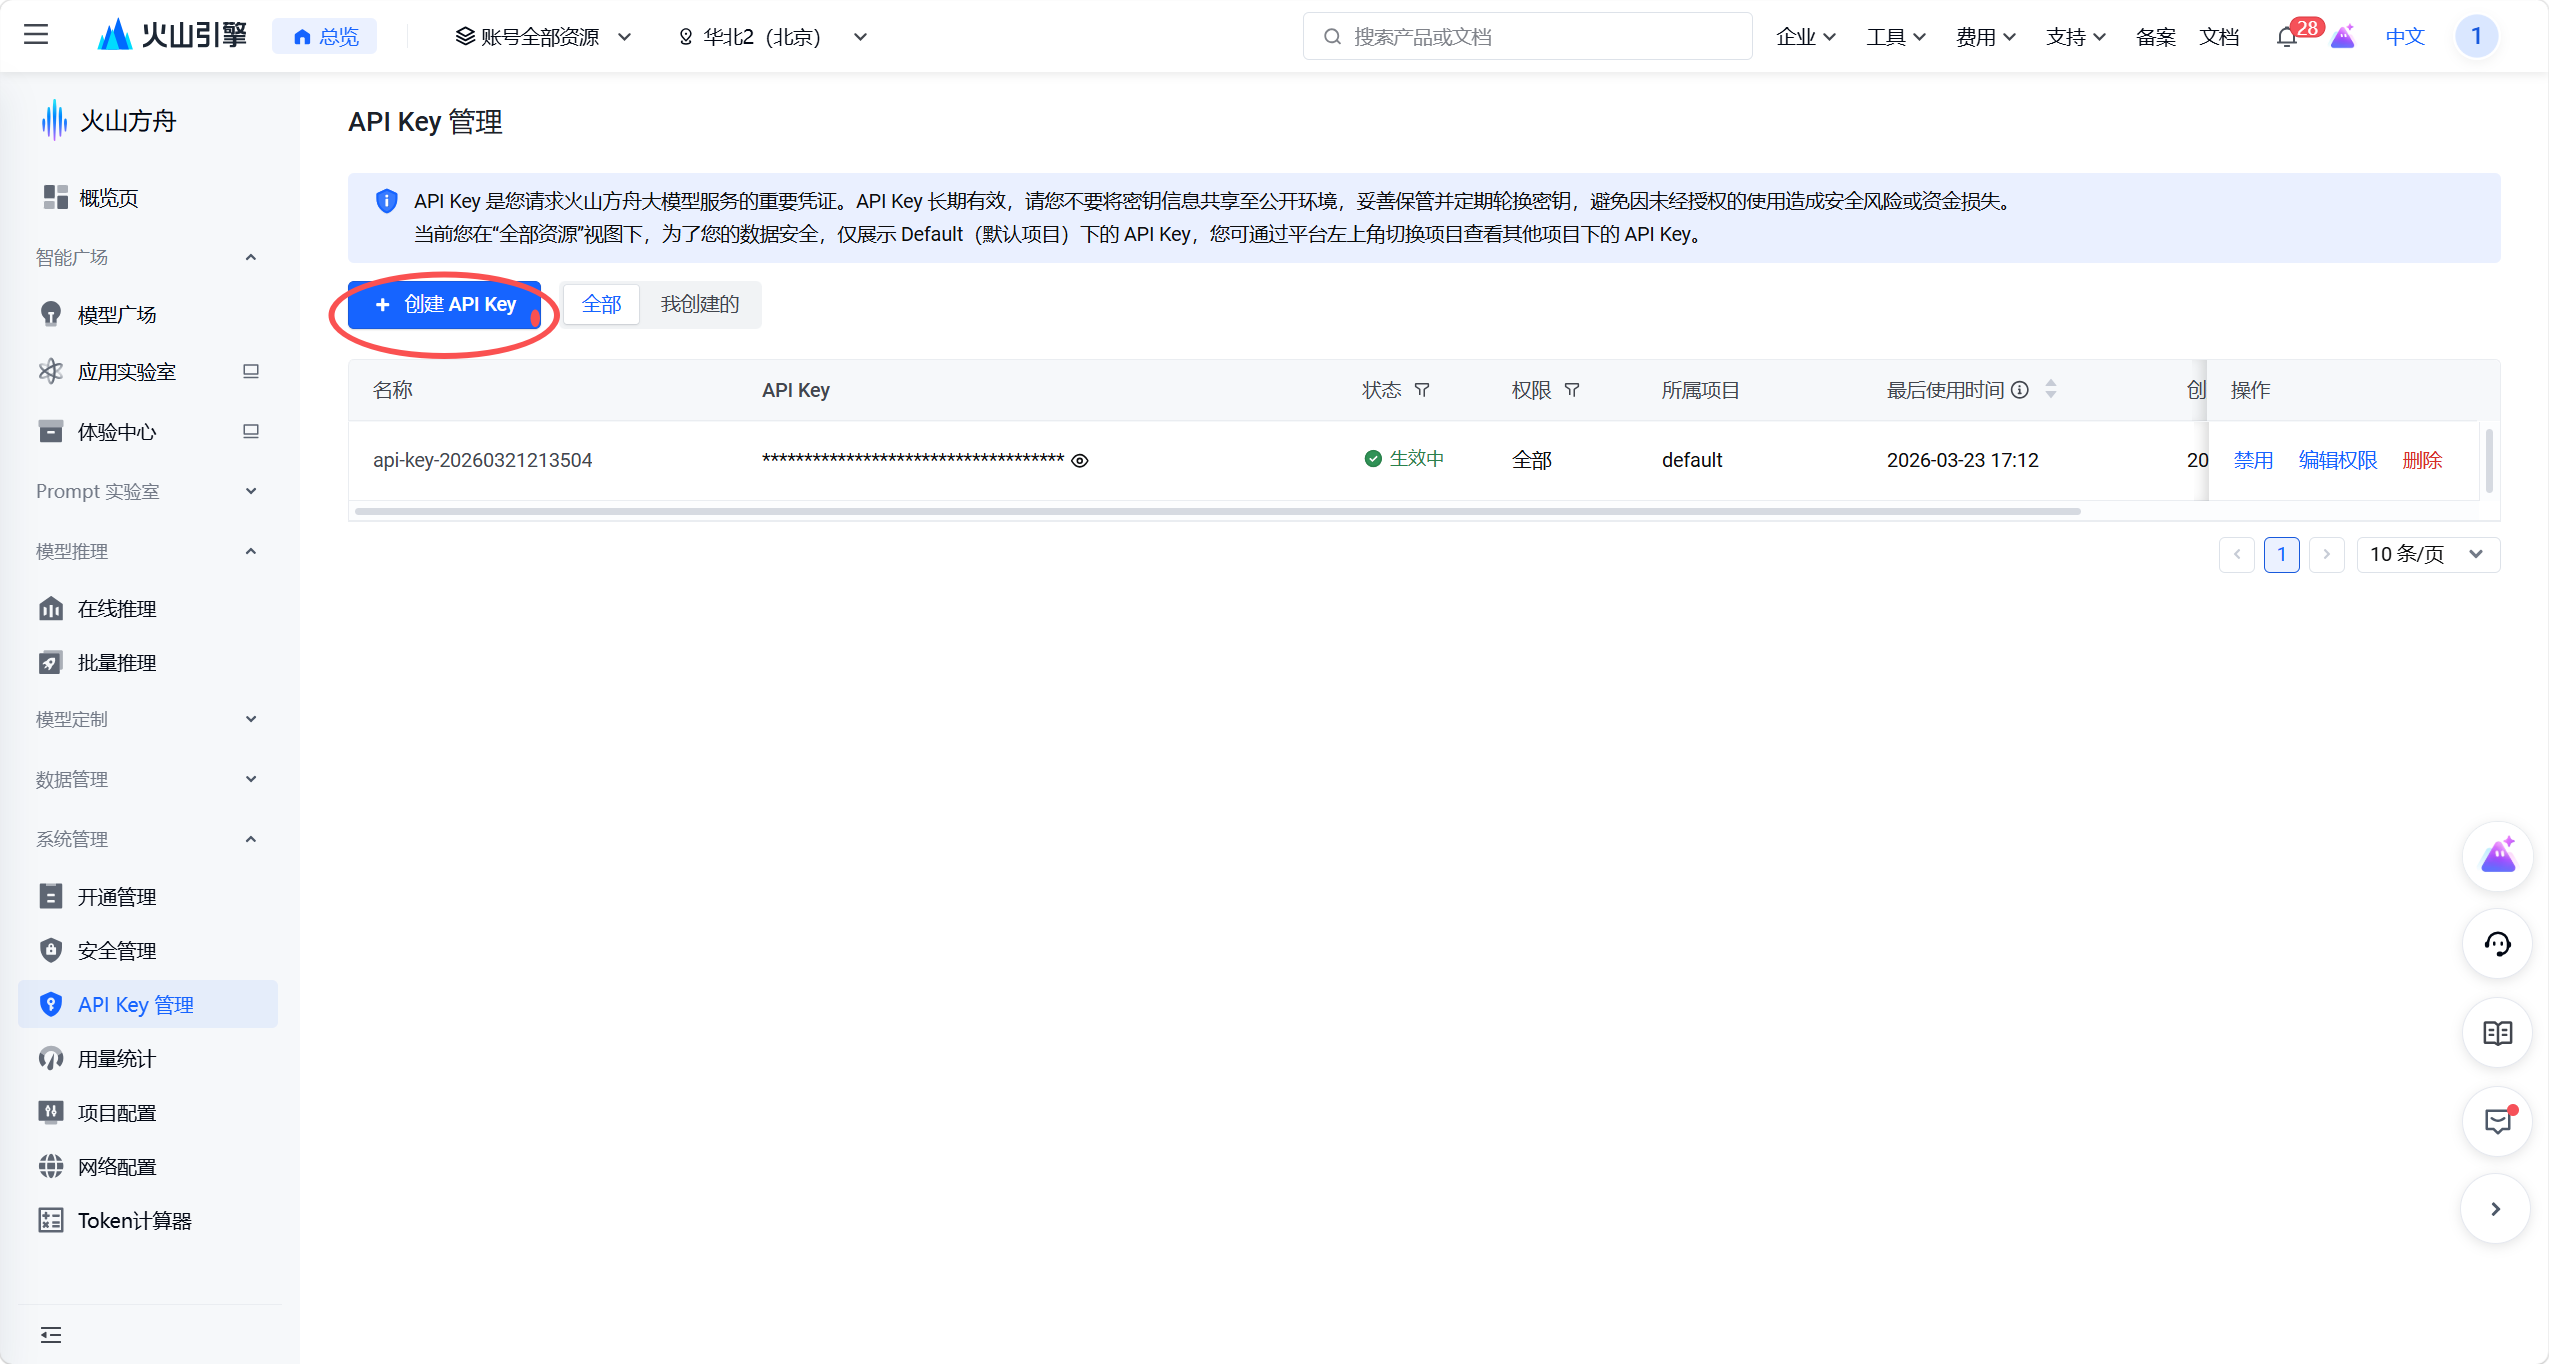Open the notification bell with 28 badge
This screenshot has height=1364, width=2549.
point(2286,37)
